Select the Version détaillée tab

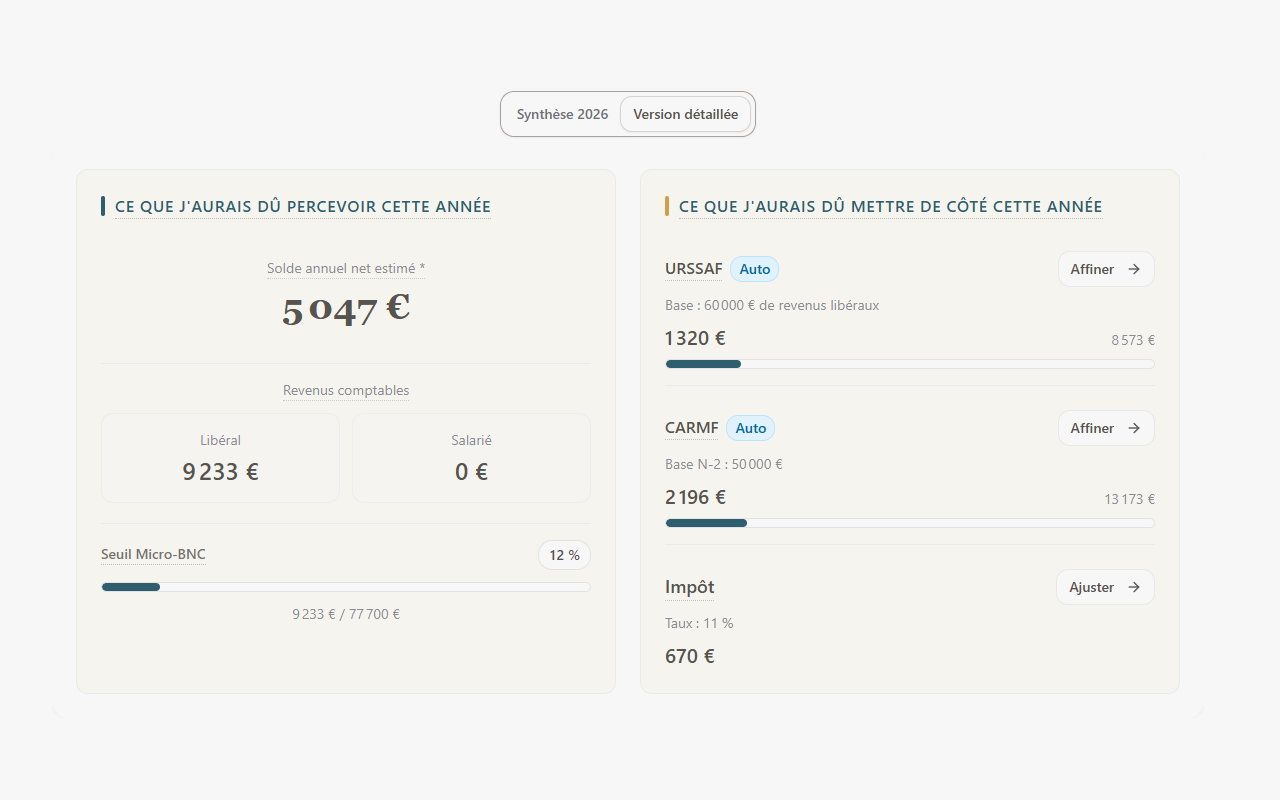point(685,114)
